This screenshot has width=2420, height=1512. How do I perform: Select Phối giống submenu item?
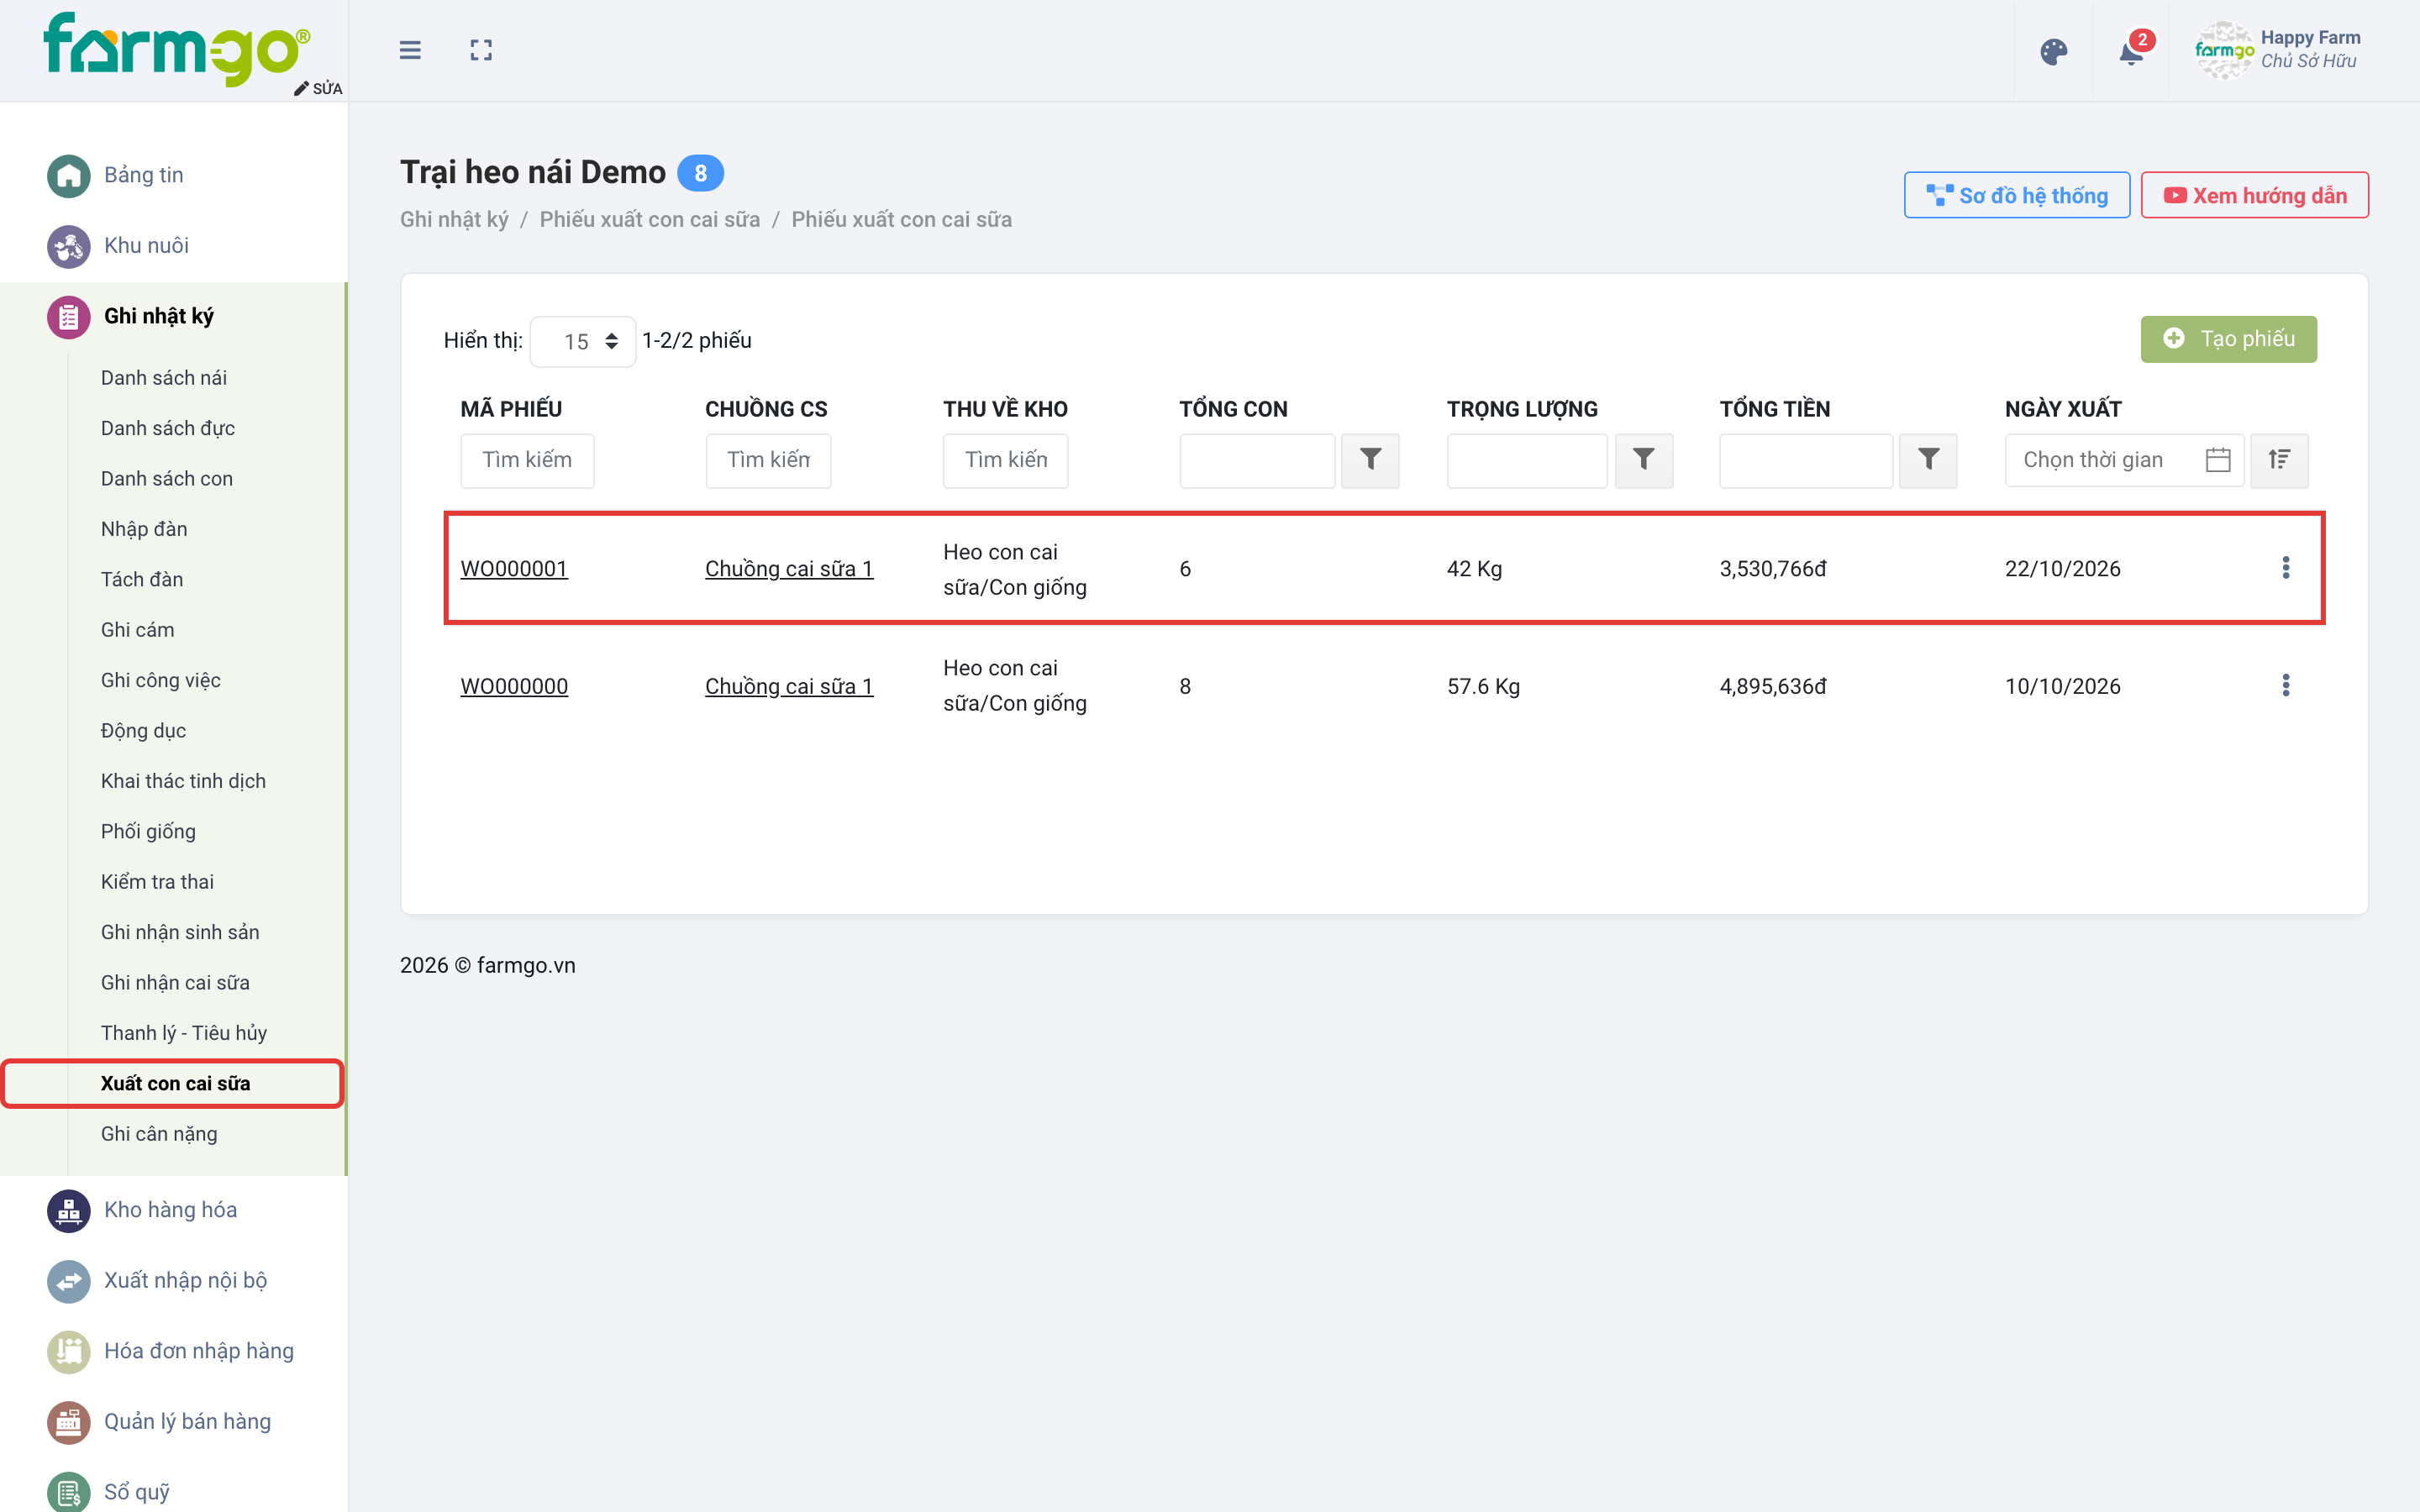tap(148, 831)
